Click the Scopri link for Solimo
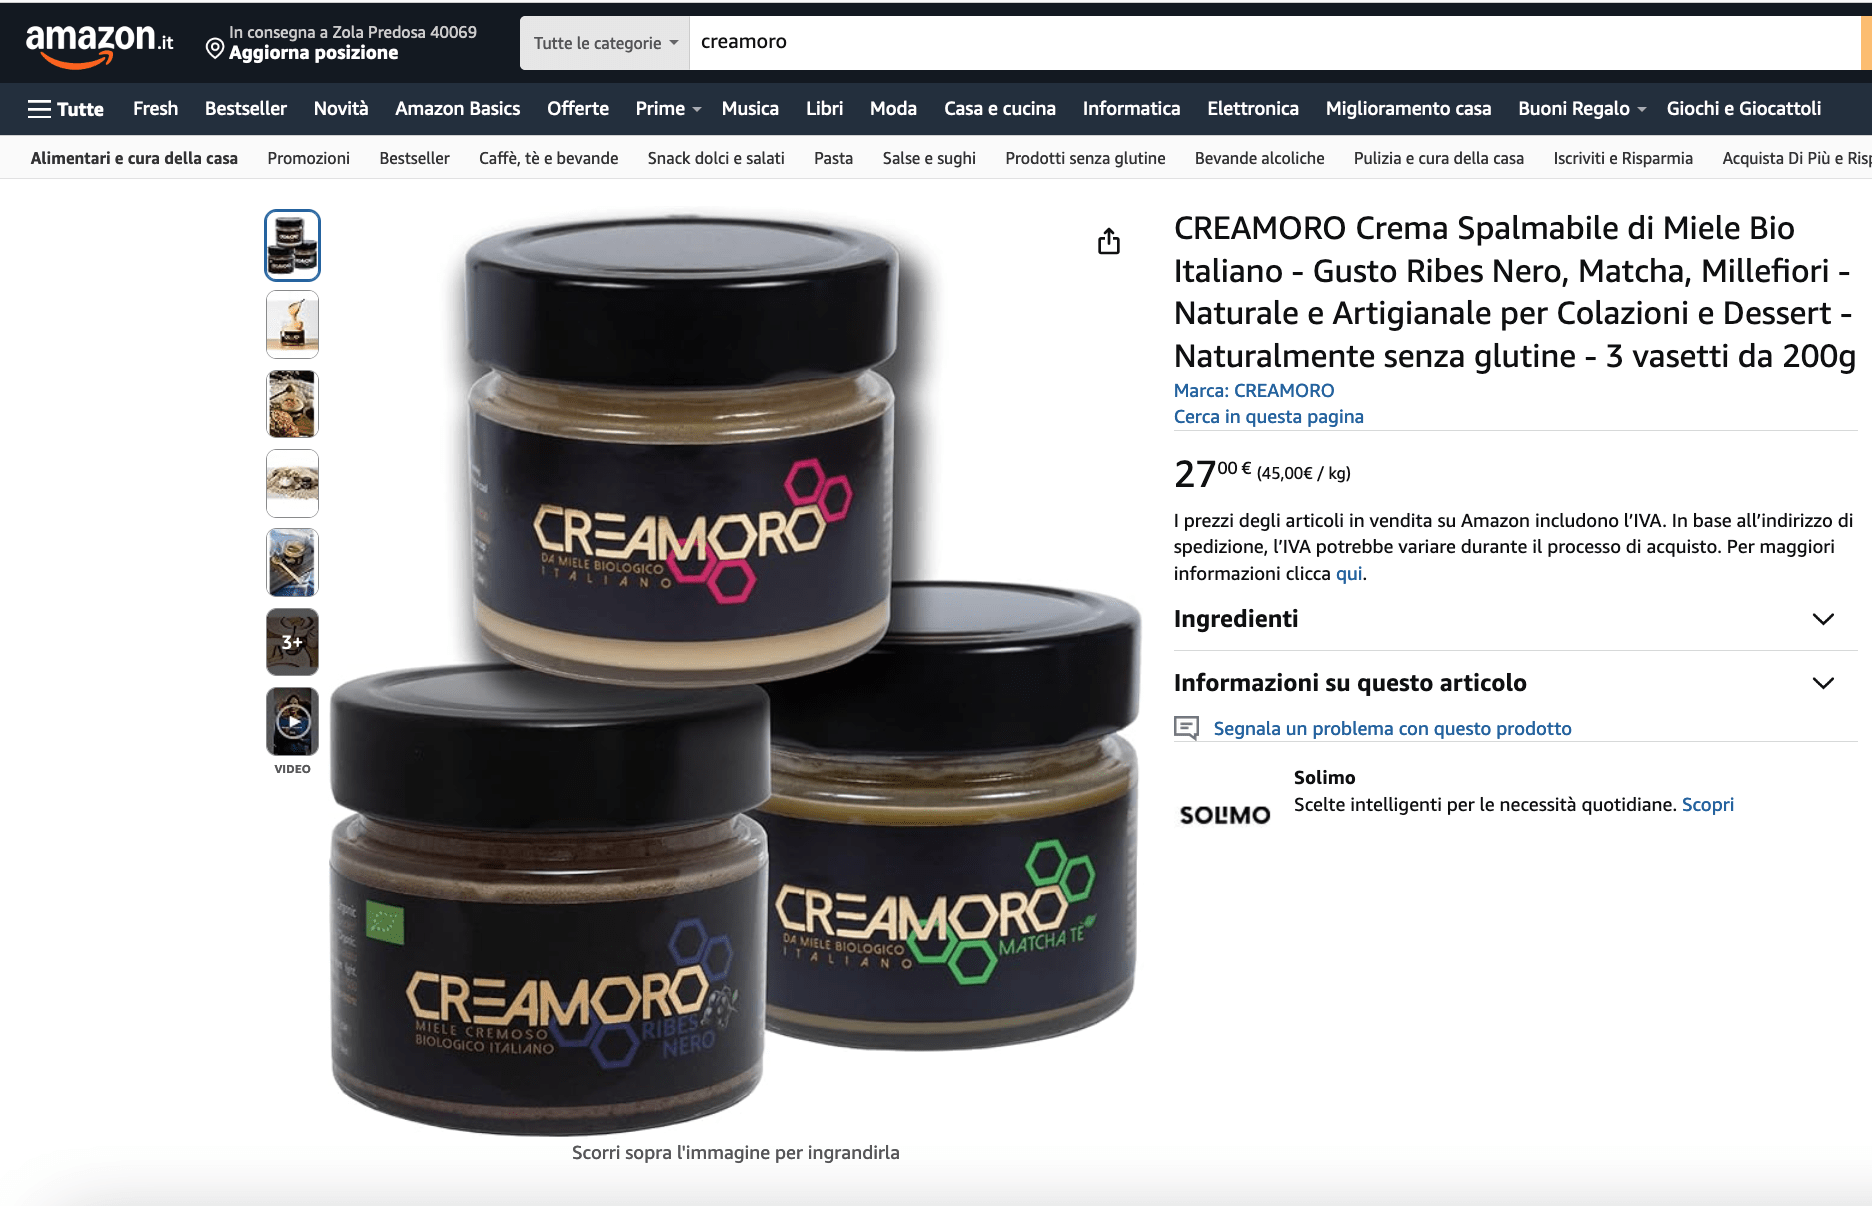The width and height of the screenshot is (1872, 1206). [x=1708, y=804]
